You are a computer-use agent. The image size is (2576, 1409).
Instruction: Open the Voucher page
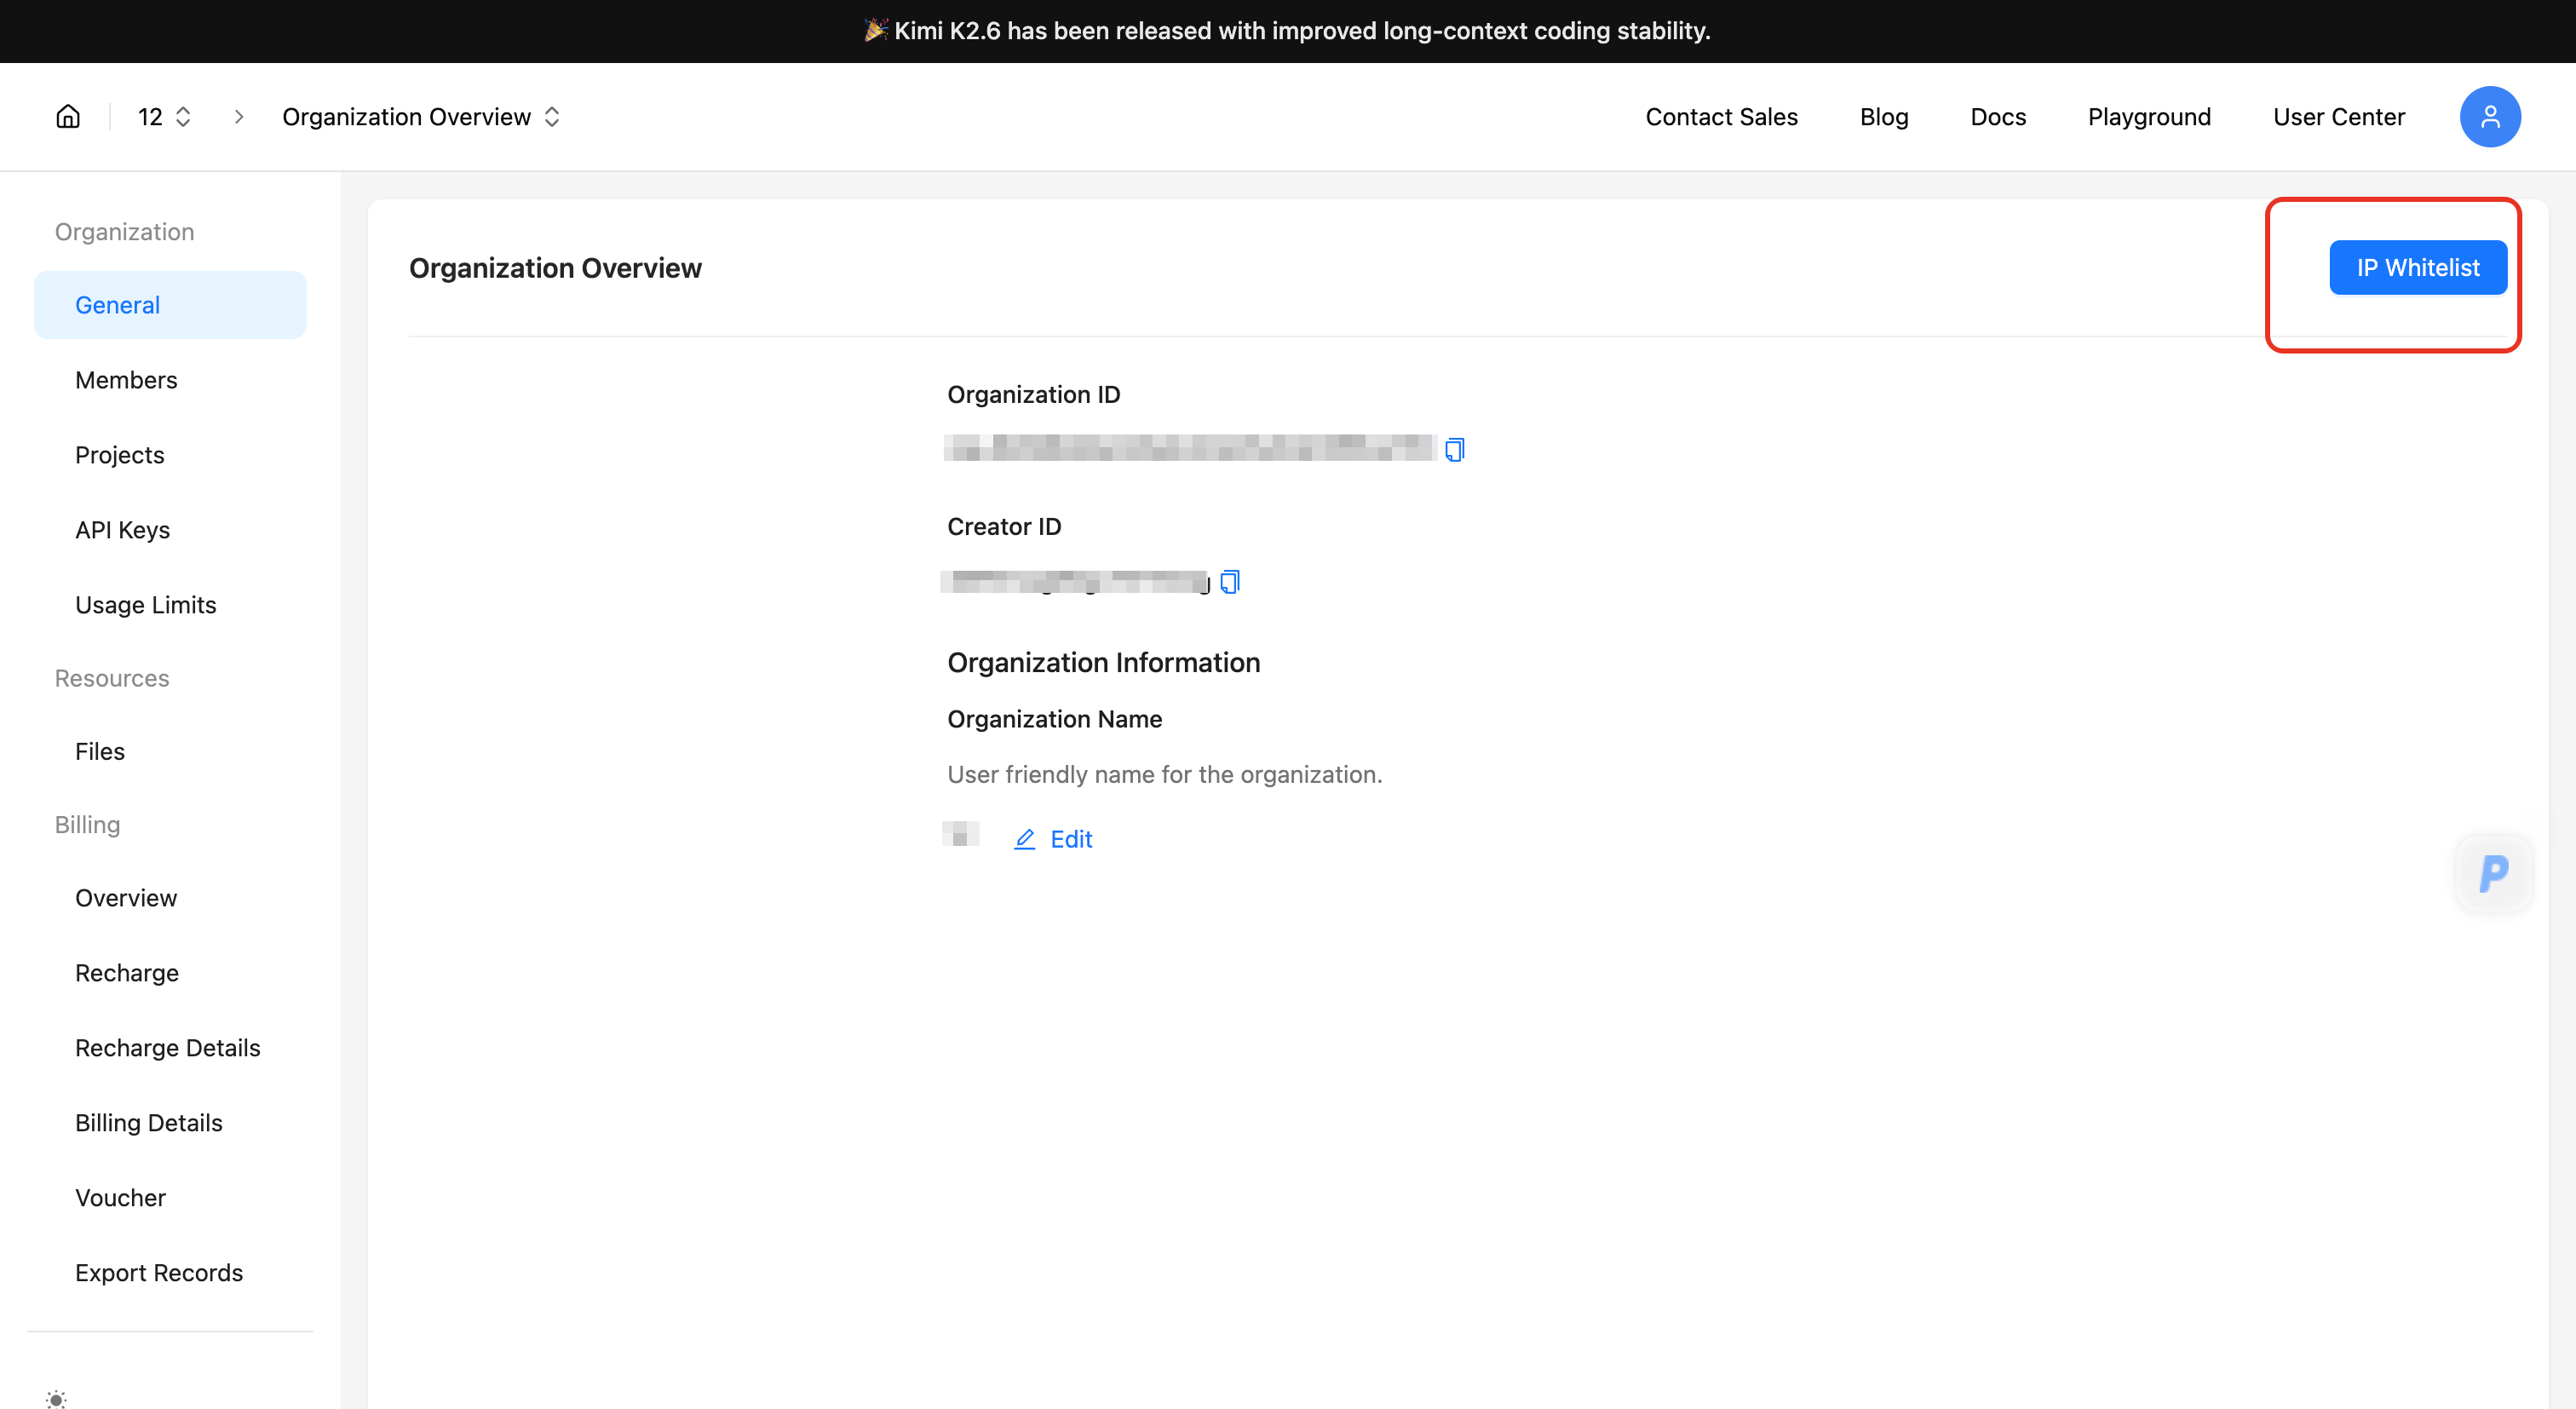[x=170, y=1198]
